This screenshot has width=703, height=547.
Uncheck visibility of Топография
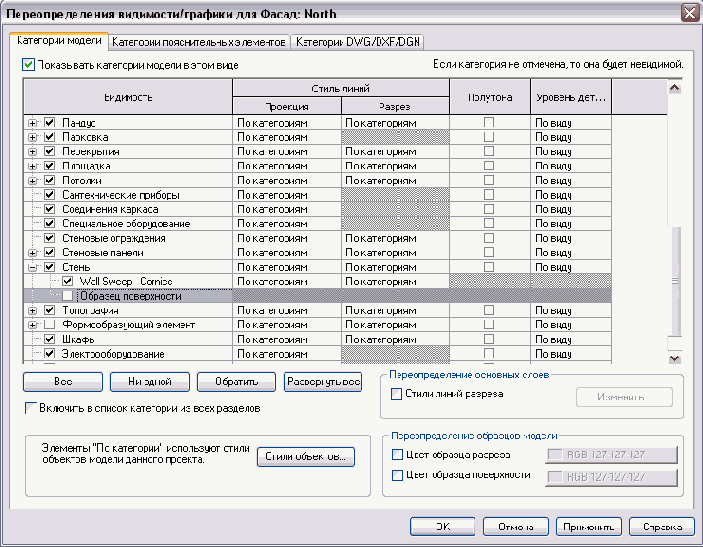tap(49, 310)
